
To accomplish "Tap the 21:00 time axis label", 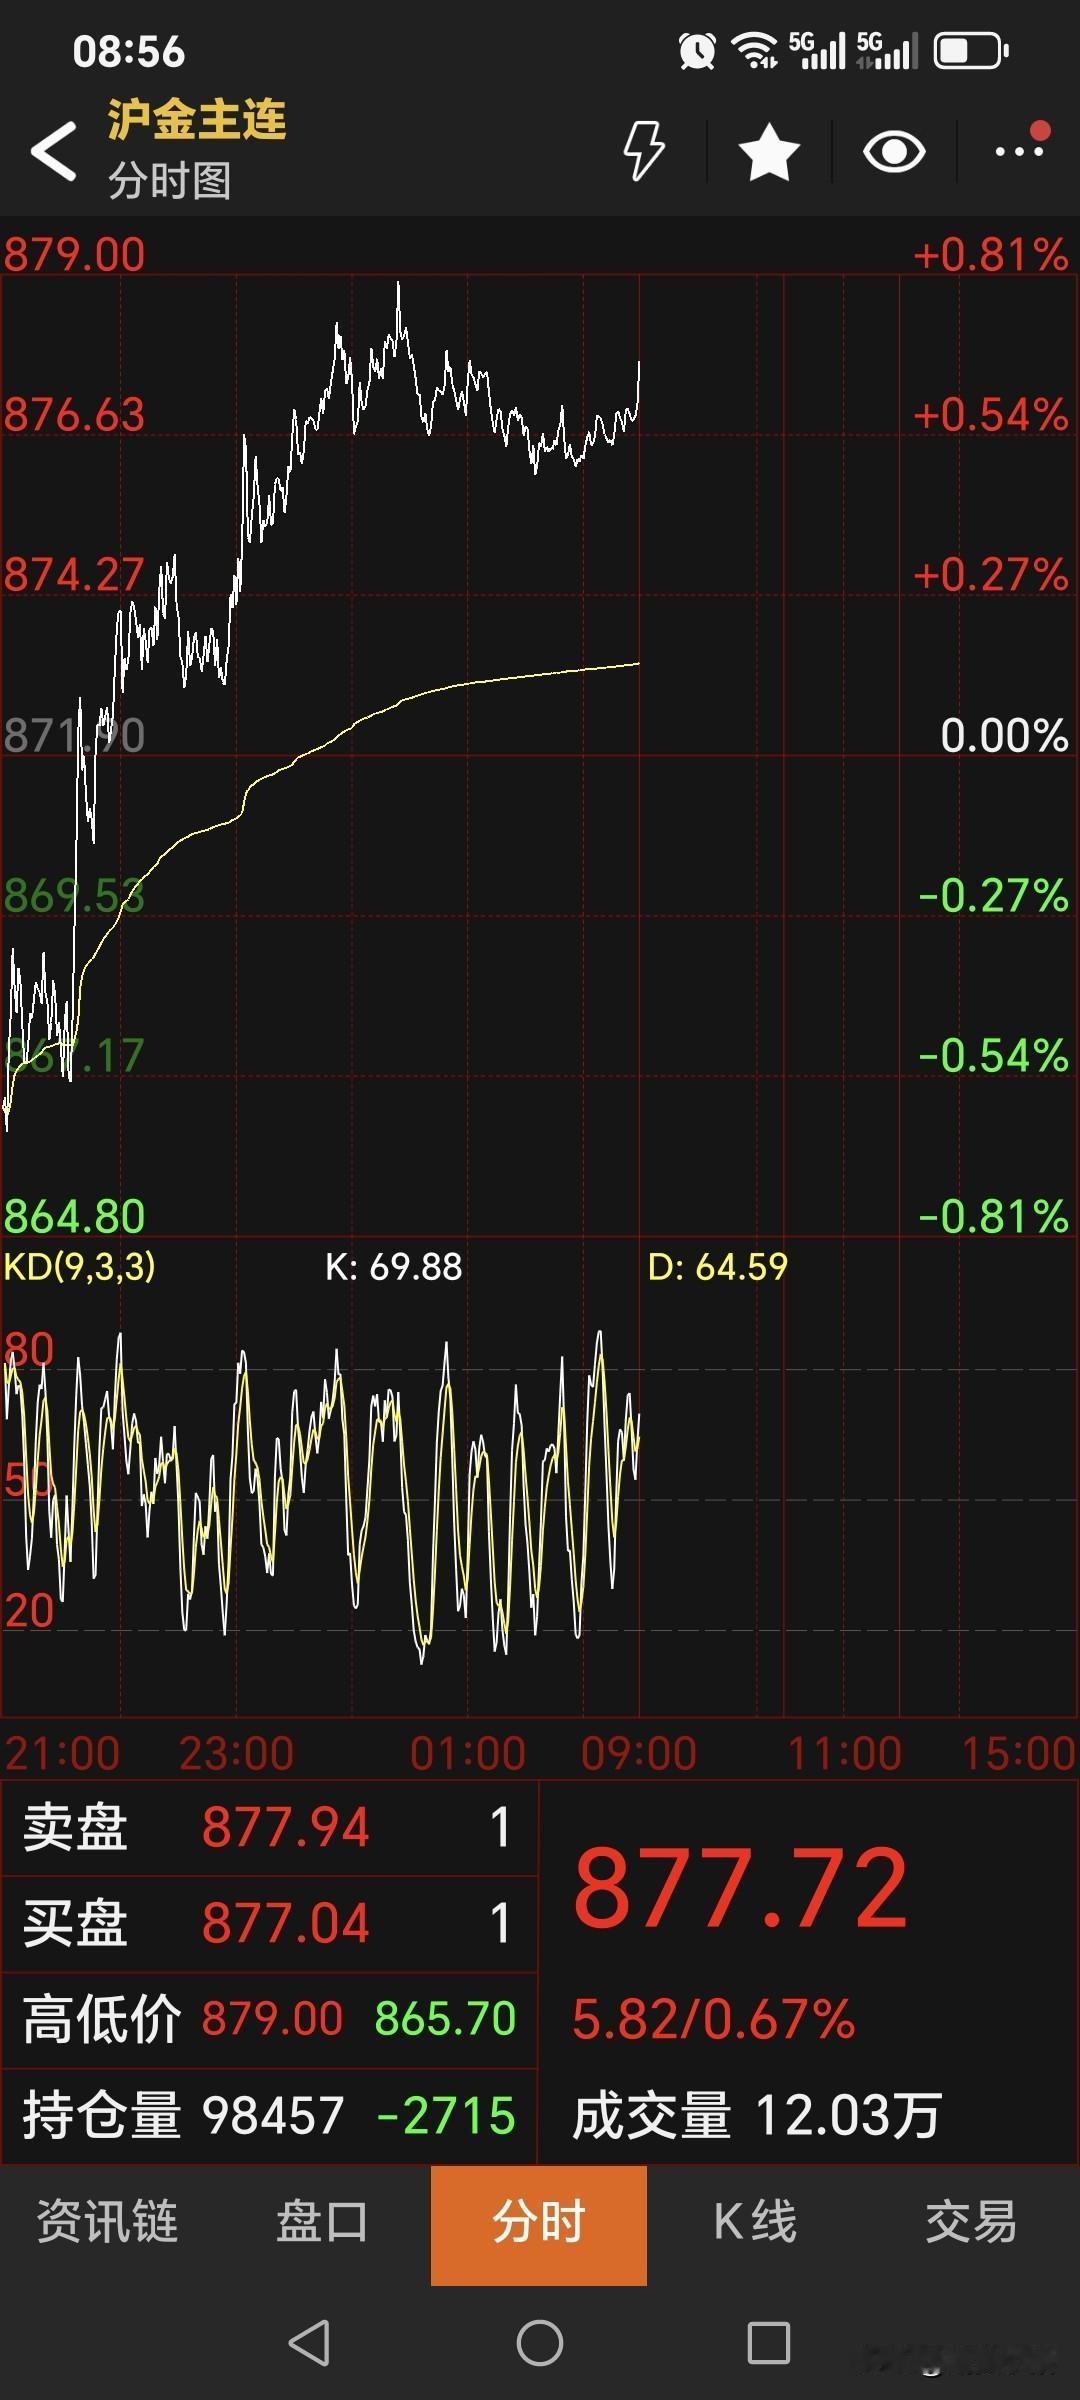I will coord(62,1754).
